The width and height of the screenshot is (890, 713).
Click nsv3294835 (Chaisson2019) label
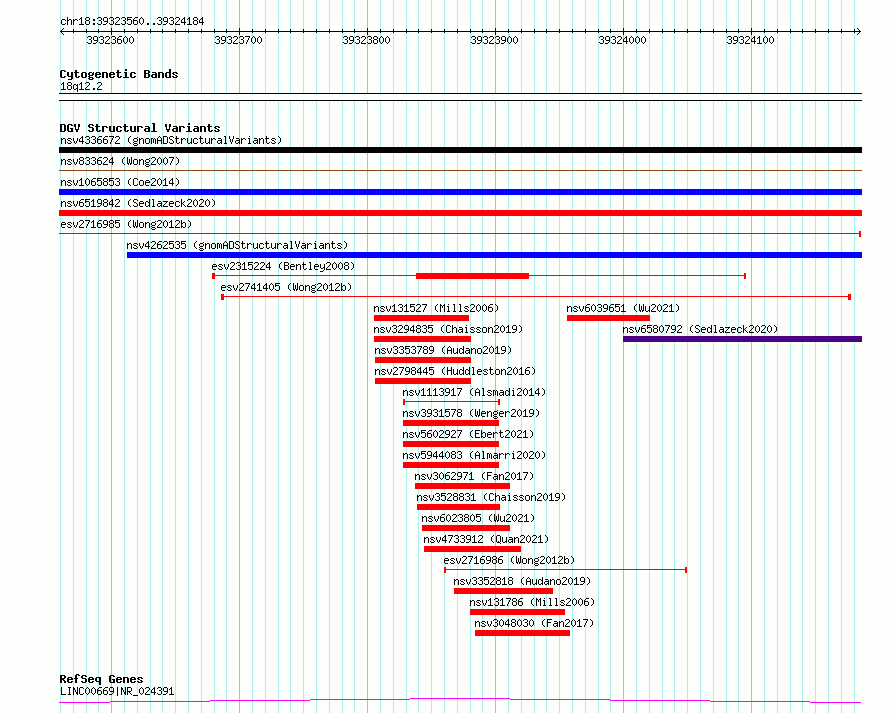click(x=448, y=329)
